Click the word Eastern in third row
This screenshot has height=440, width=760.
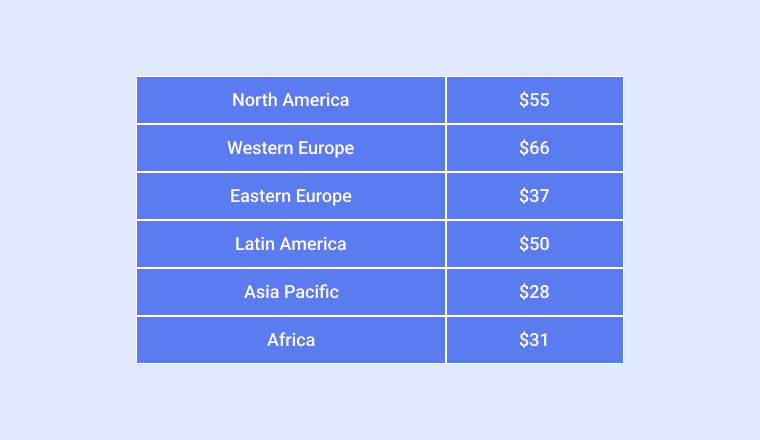coord(260,196)
